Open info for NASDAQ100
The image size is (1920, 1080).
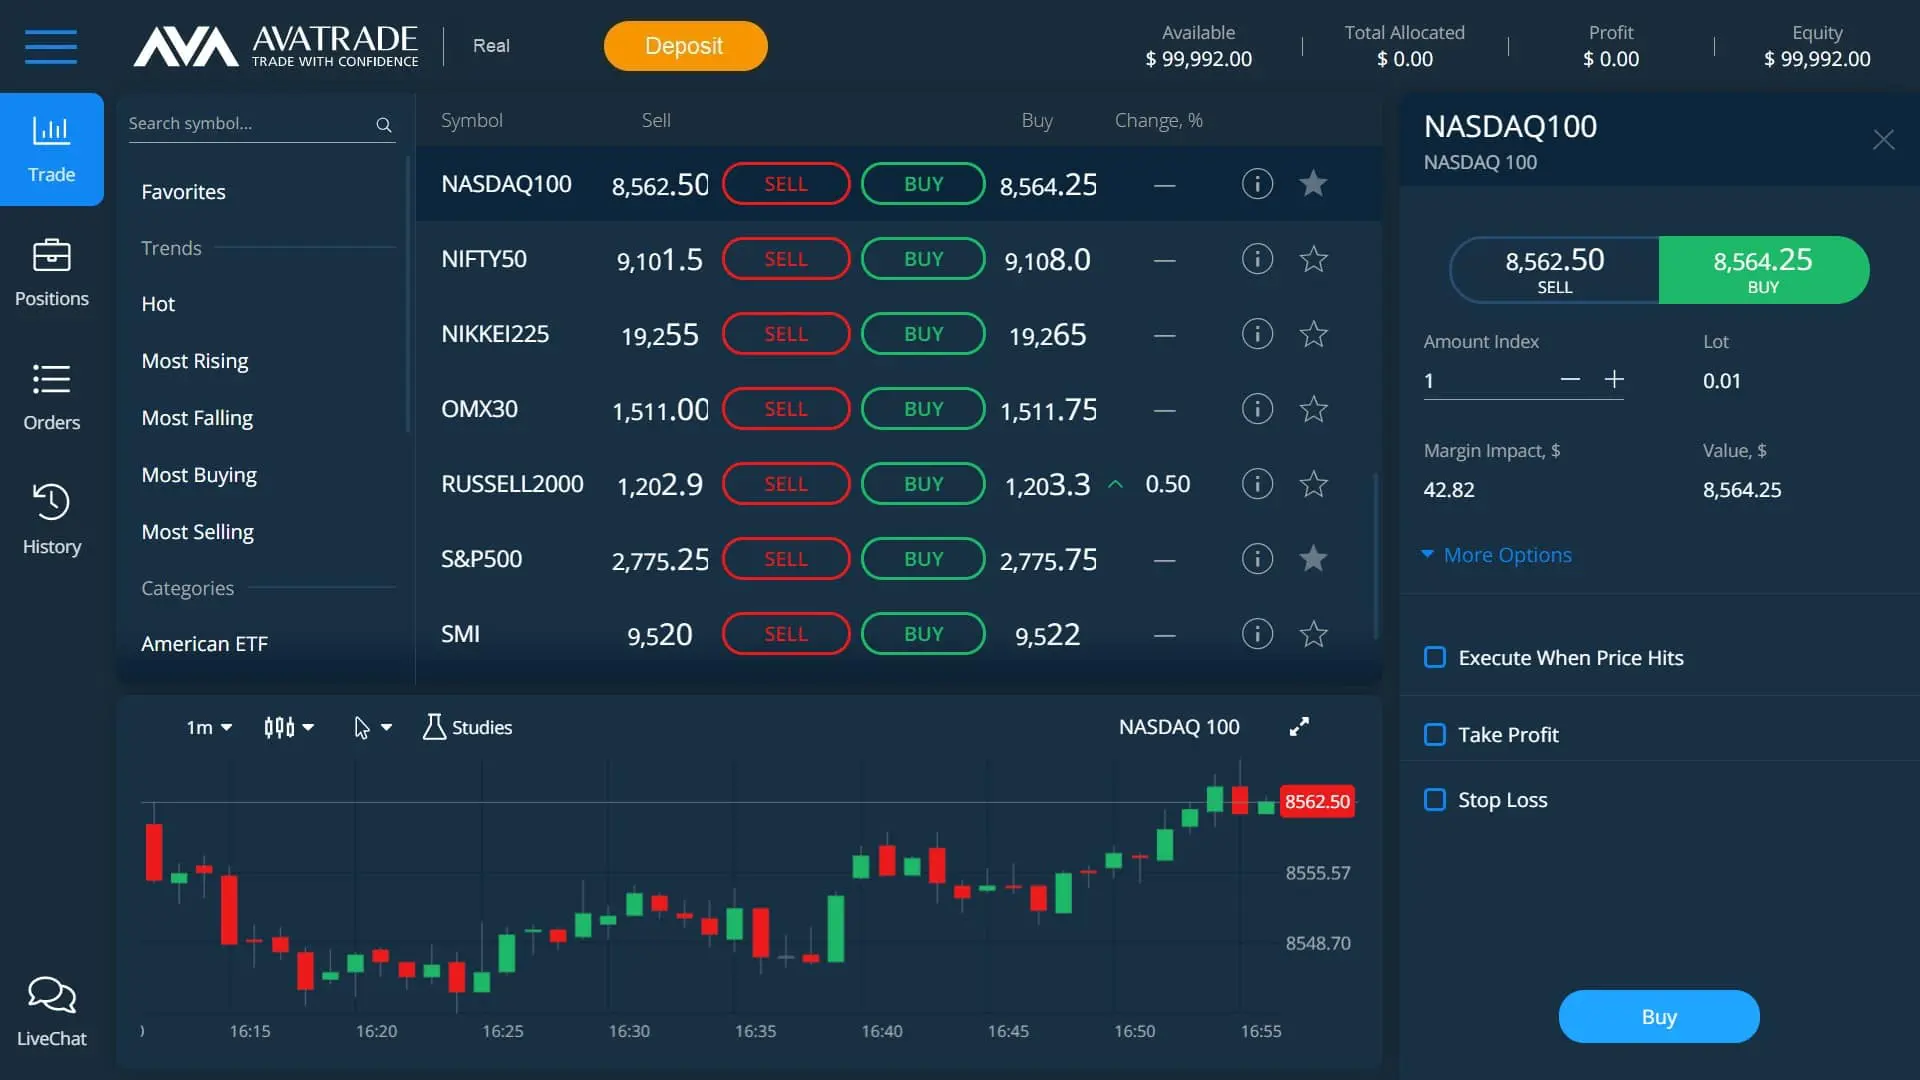pos(1257,184)
